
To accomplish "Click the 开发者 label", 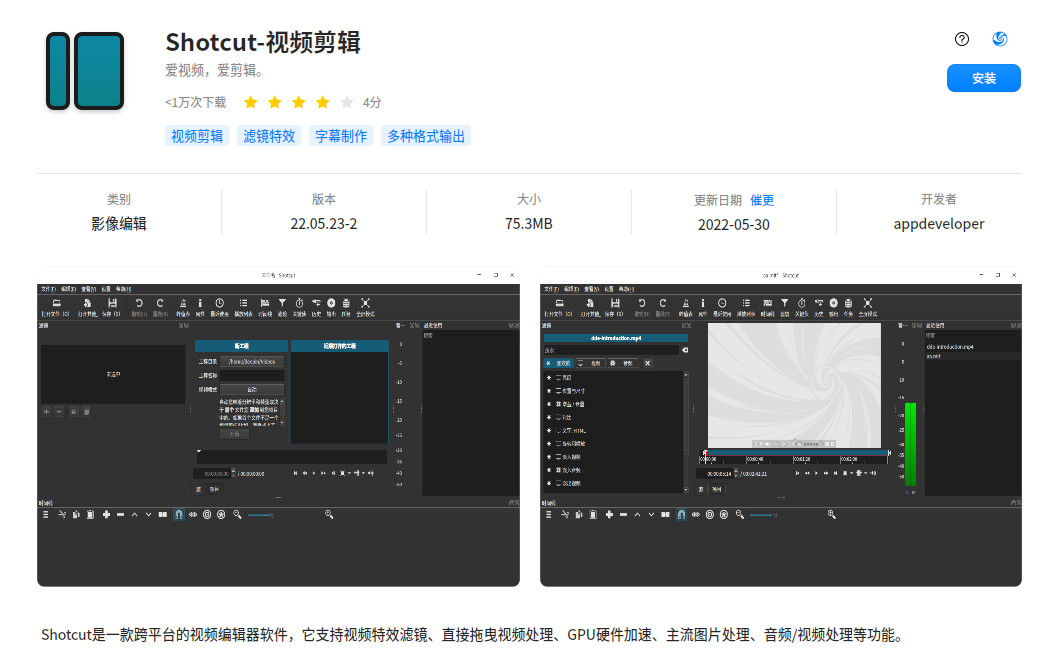I will pos(939,200).
